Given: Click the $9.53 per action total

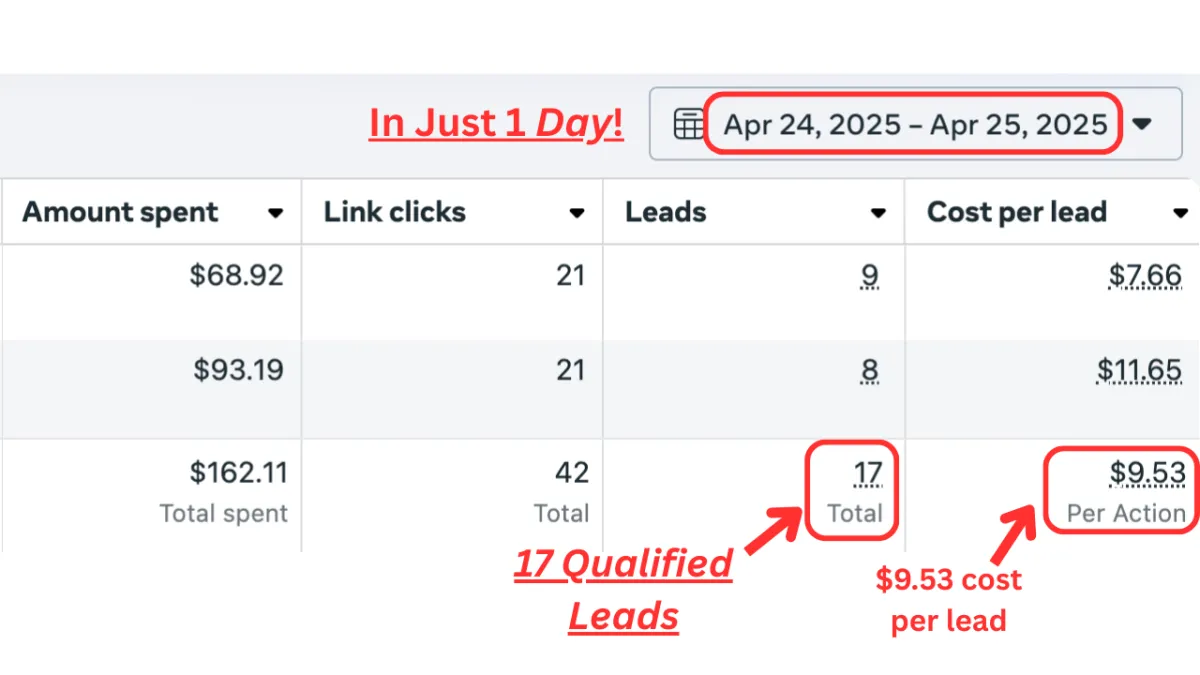Looking at the screenshot, I should pyautogui.click(x=1147, y=472).
